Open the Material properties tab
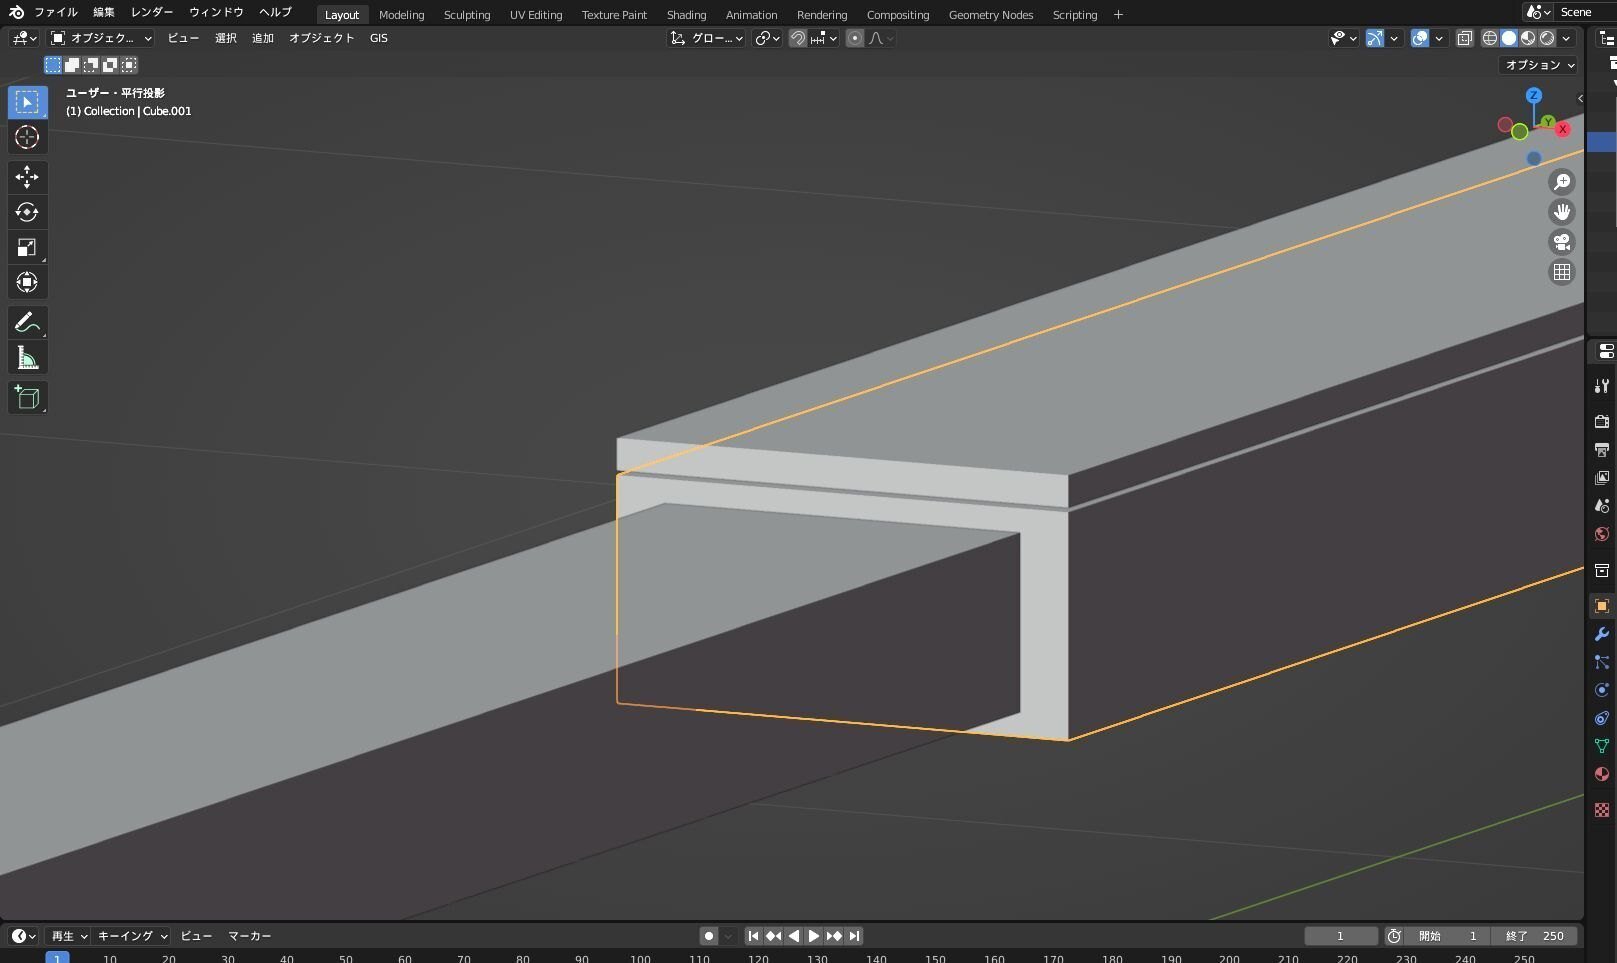The image size is (1617, 963). (x=1602, y=774)
